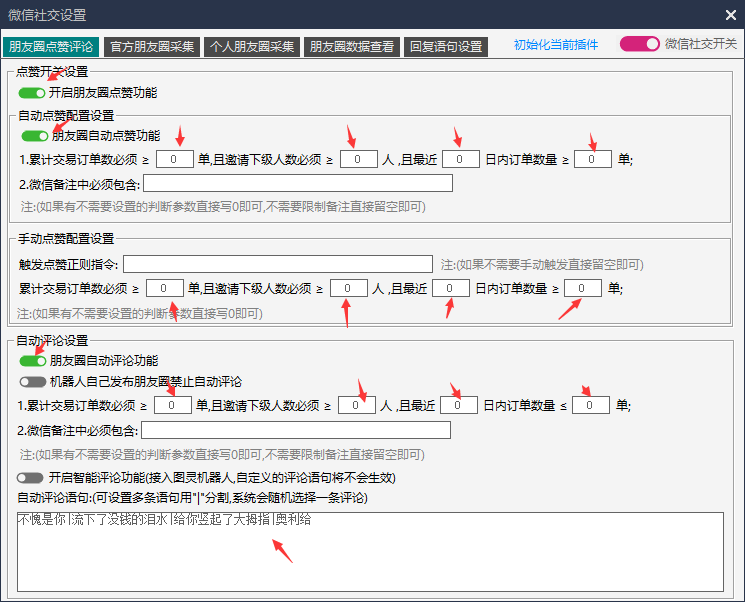The image size is (745, 602).
Task: Click the 触发点赞正则指令 input field
Action: click(x=278, y=264)
